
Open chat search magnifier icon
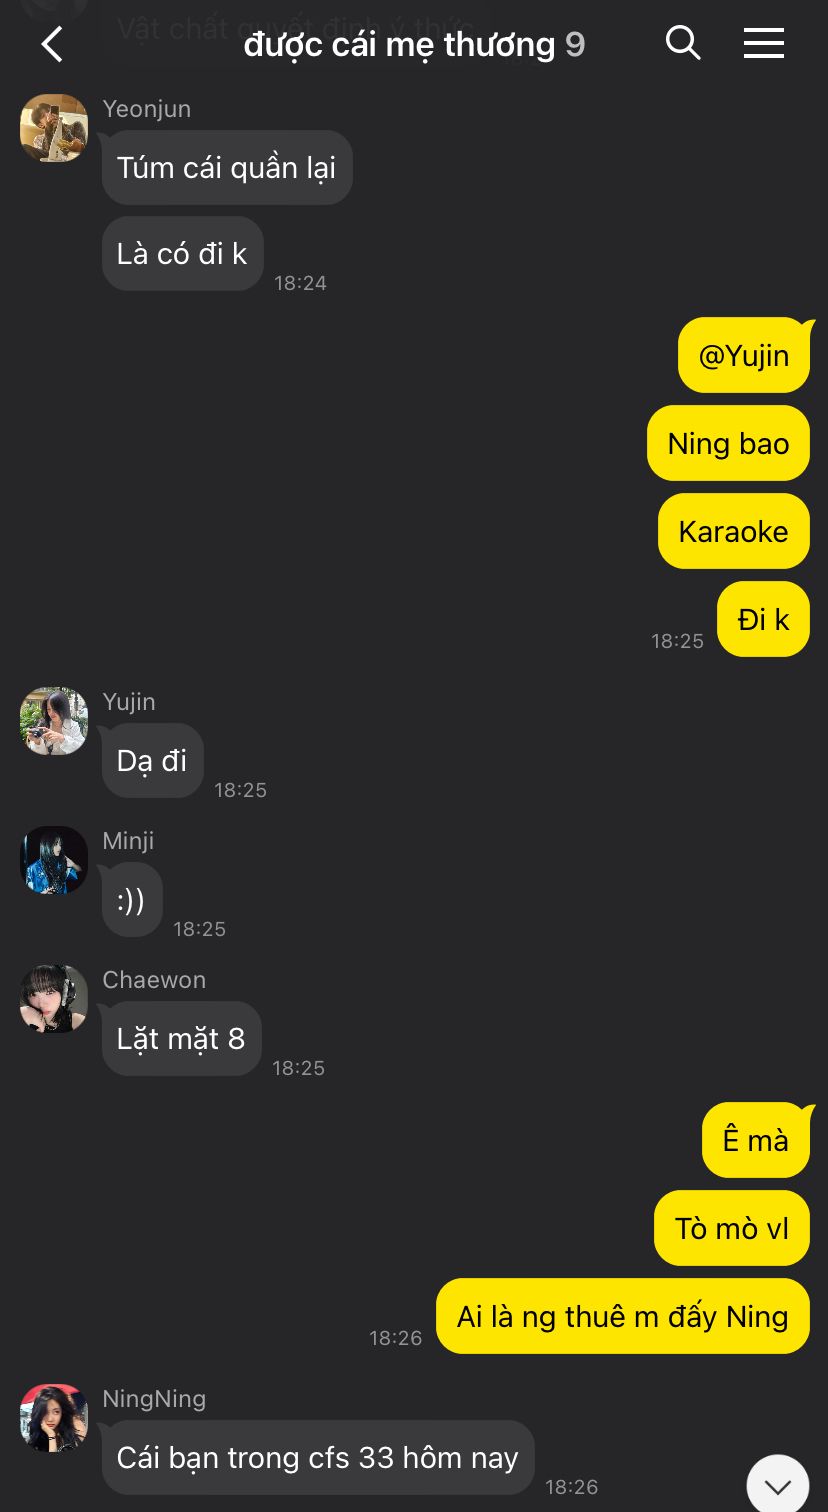click(683, 43)
